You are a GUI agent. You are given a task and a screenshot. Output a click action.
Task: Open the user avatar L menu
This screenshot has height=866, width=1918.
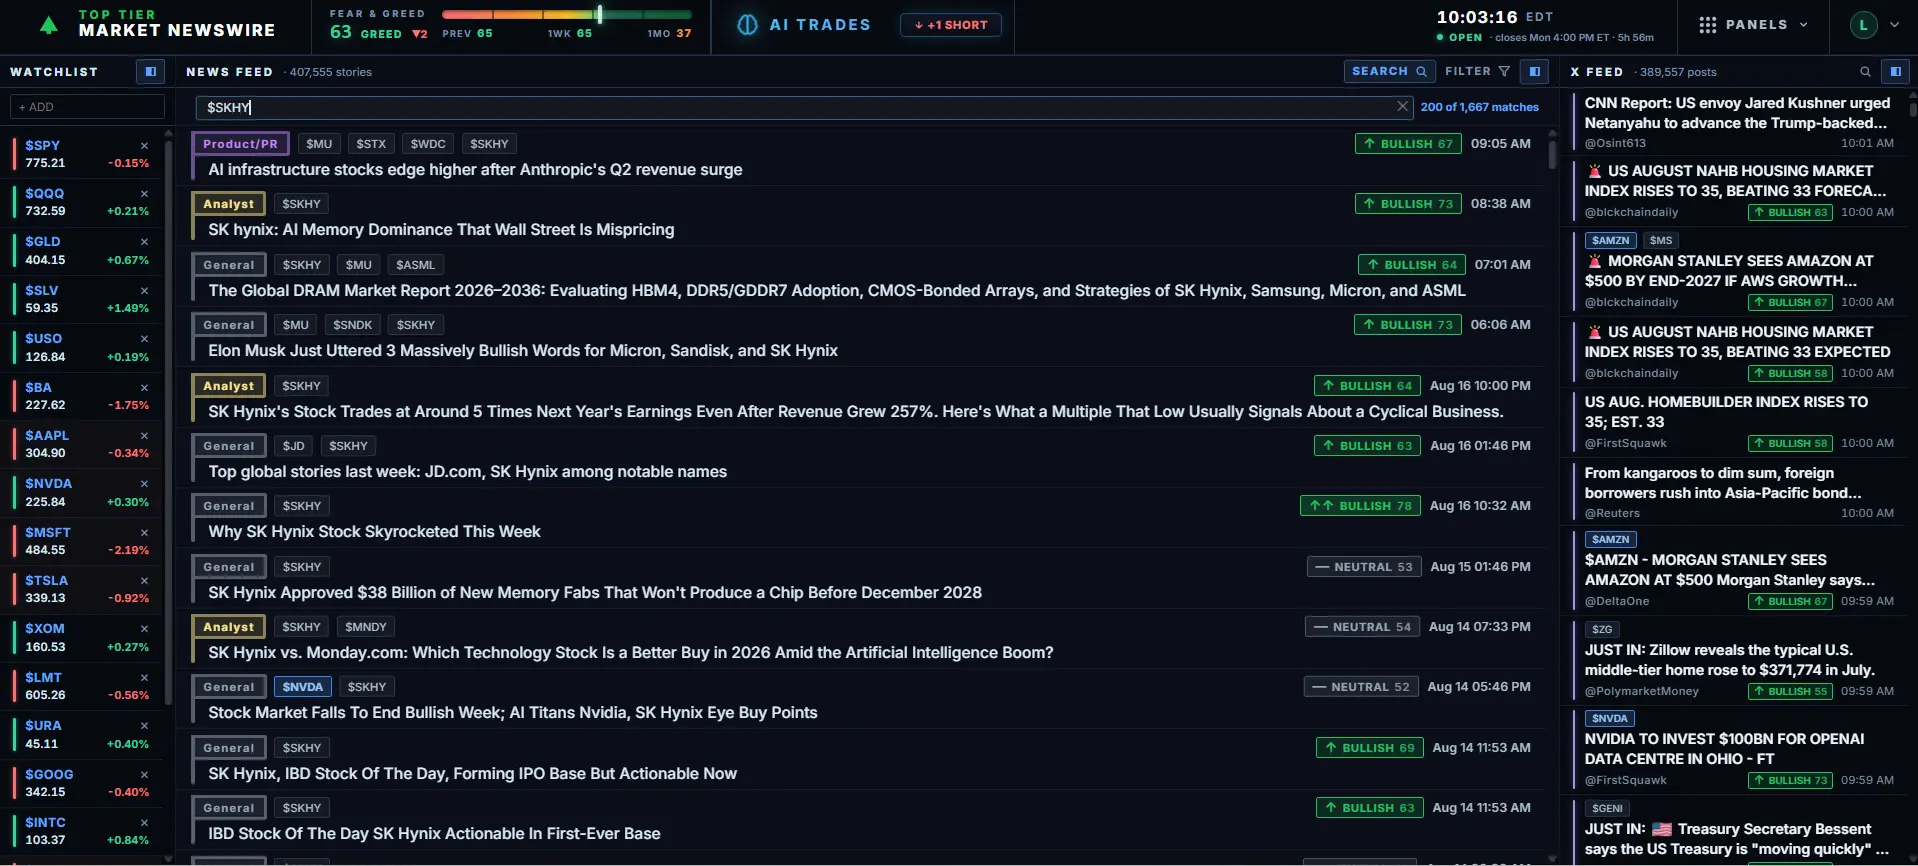tap(1863, 25)
